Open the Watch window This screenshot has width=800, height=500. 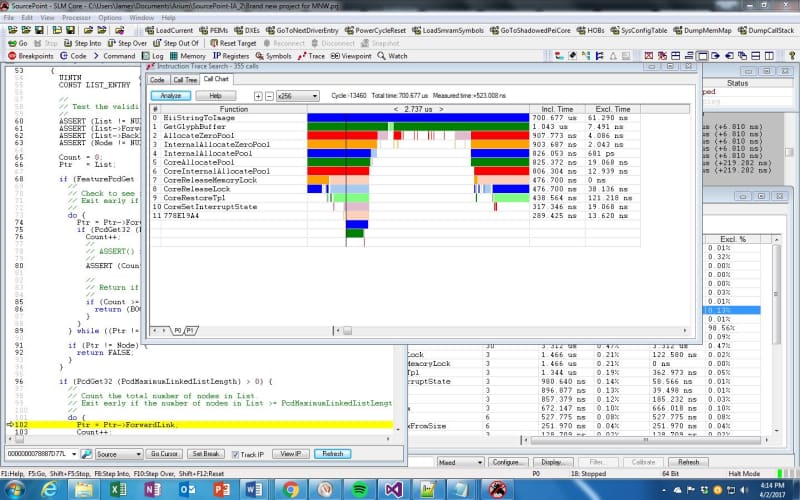(392, 56)
